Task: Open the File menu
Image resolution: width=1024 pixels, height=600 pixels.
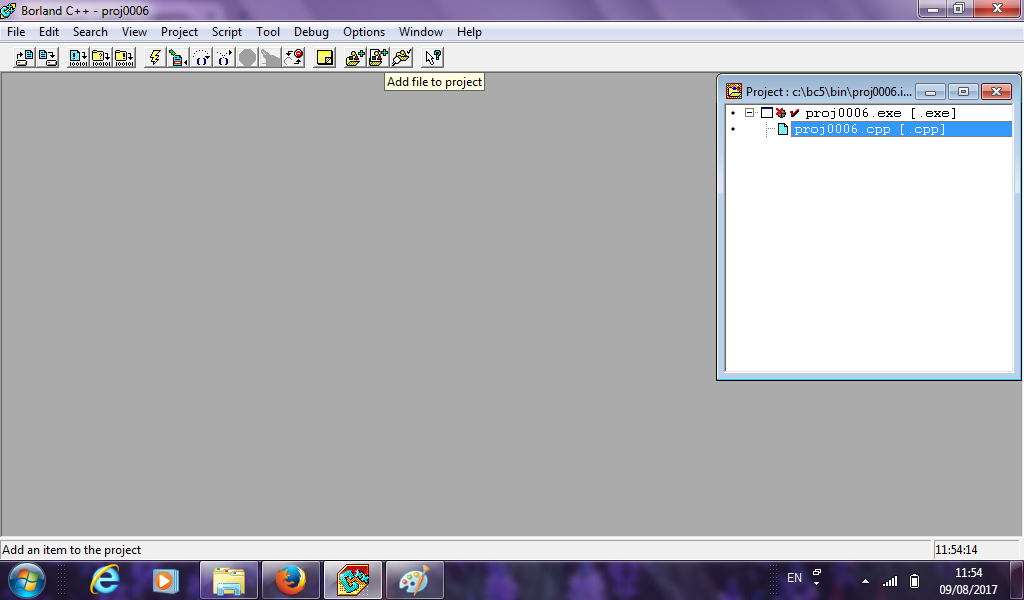Action: [x=16, y=31]
